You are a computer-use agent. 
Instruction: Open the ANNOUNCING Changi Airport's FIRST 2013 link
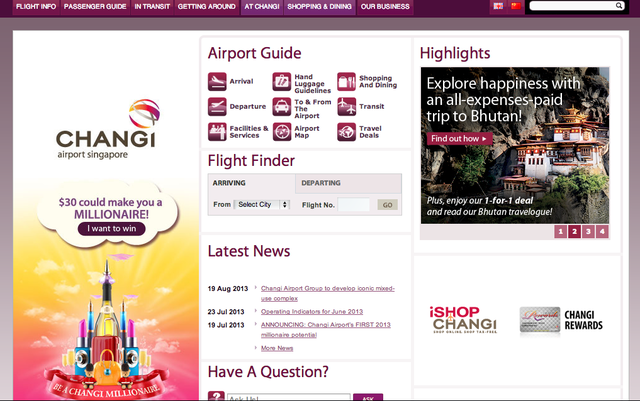coord(326,330)
